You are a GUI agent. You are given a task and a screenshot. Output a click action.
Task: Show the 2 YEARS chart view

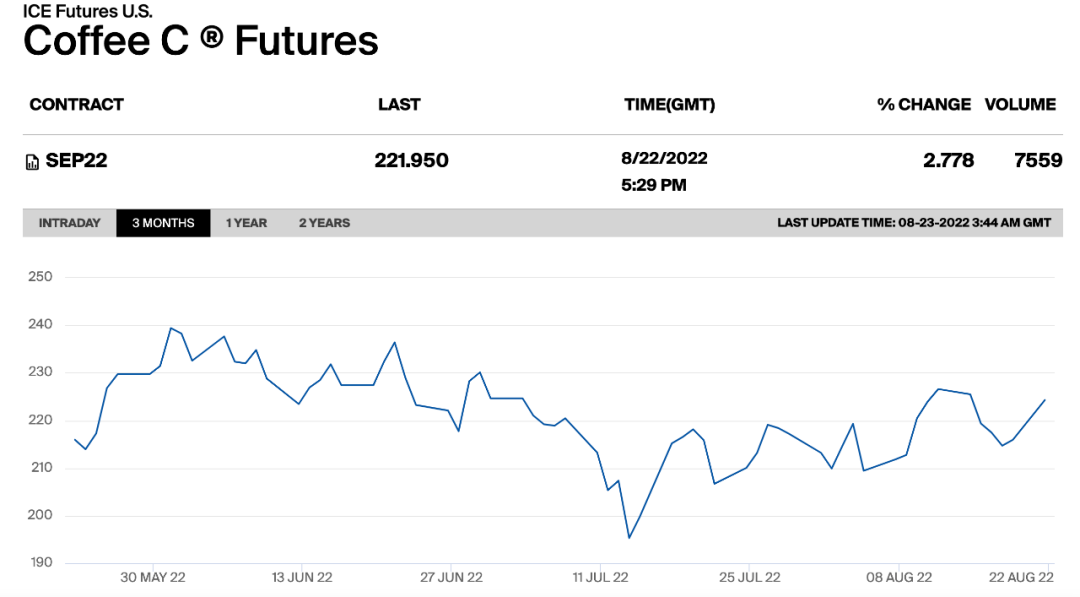324,223
